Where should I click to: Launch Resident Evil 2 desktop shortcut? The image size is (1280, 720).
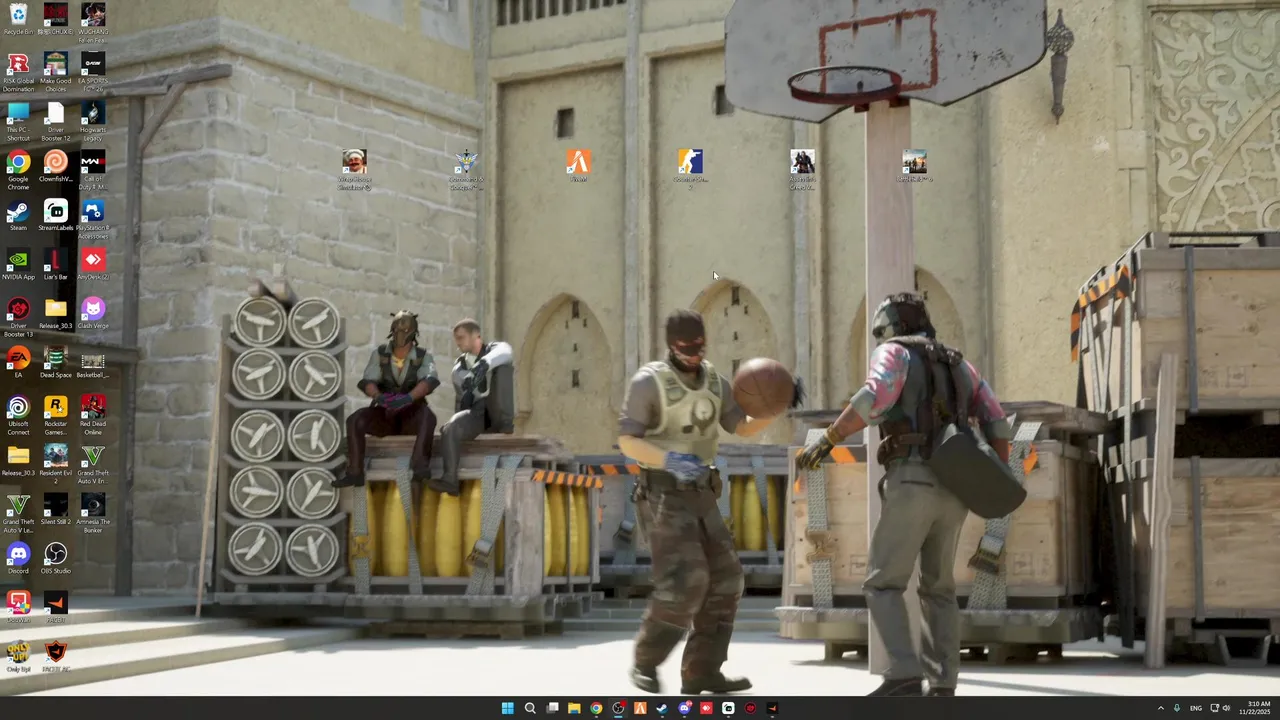tap(55, 465)
